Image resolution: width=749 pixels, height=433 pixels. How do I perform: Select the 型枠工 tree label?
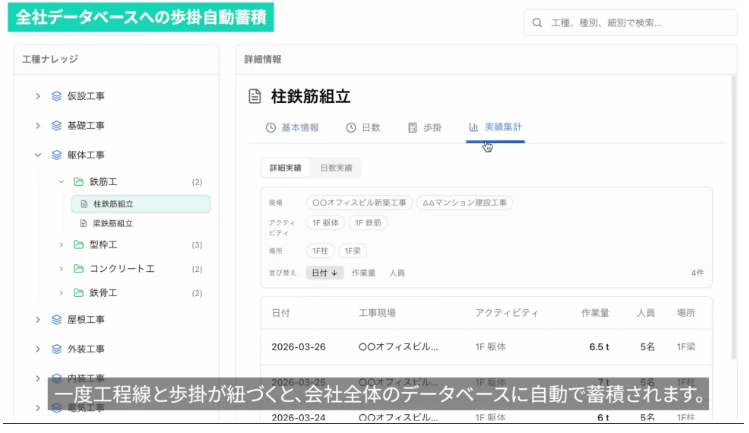103,245
